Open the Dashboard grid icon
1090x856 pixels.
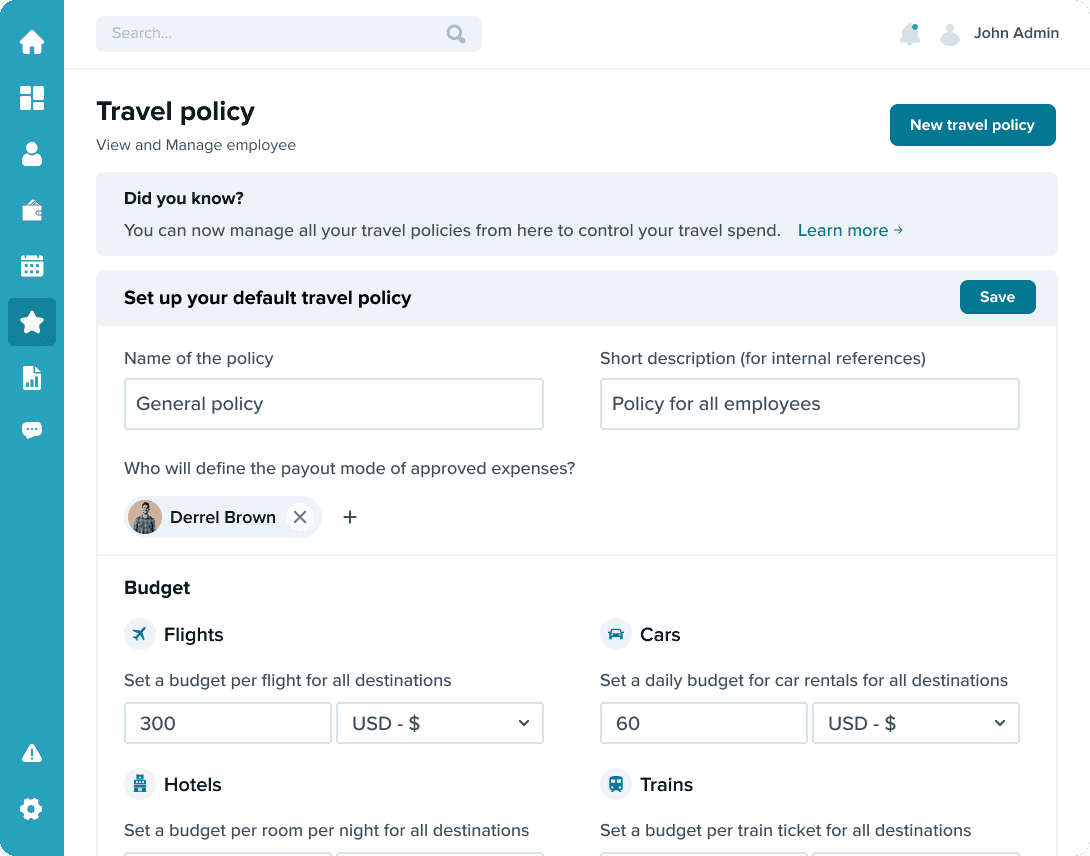pos(32,98)
